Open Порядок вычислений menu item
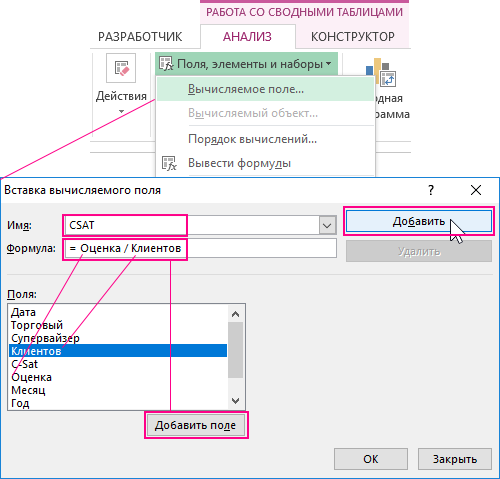The height and width of the screenshot is (479, 500). click(x=265, y=139)
